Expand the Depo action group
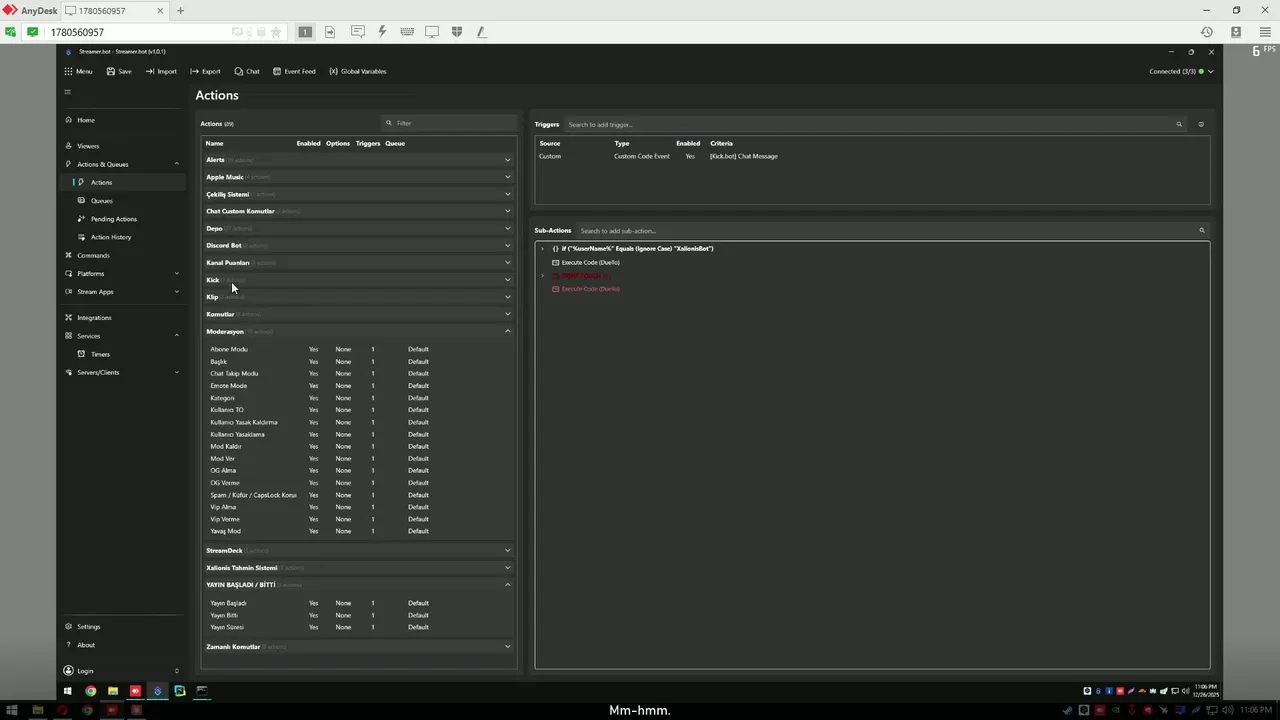Image resolution: width=1280 pixels, height=720 pixels. click(x=508, y=228)
